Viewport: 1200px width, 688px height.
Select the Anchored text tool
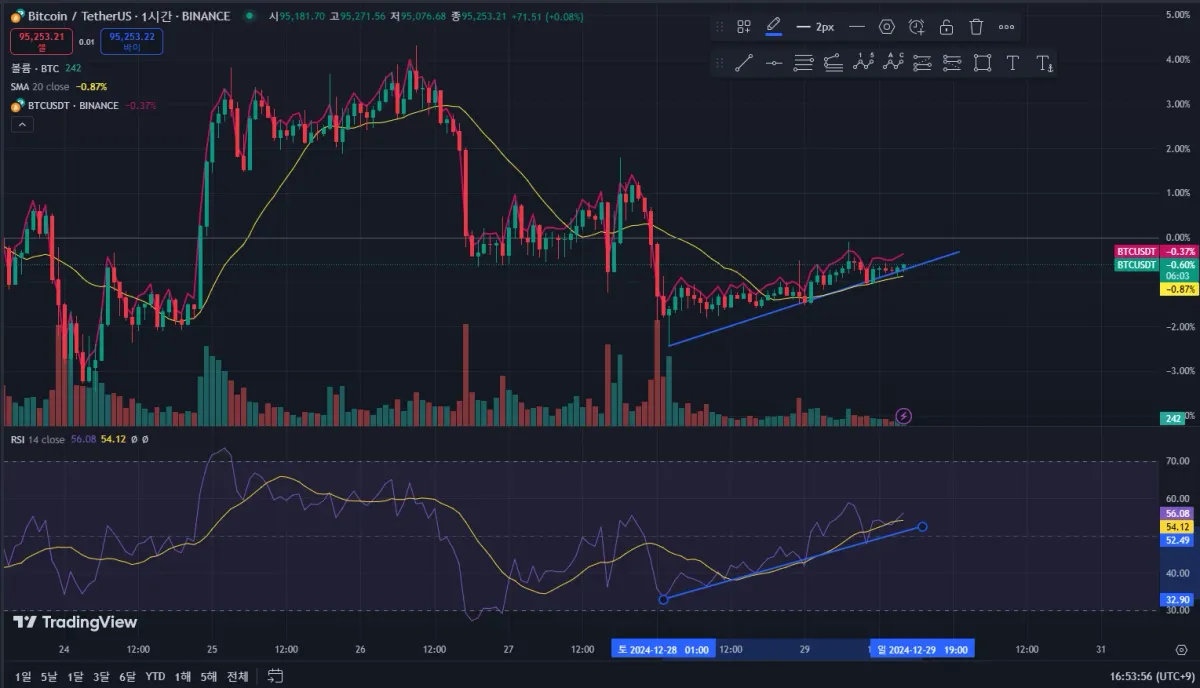pos(1044,63)
